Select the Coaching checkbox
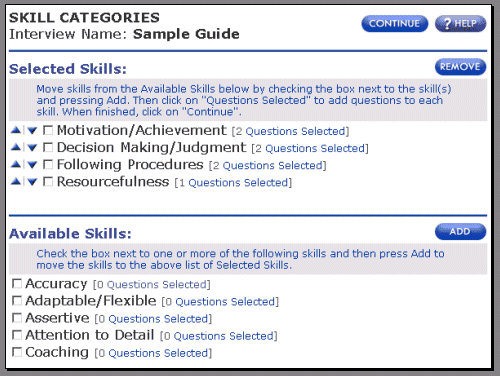Image resolution: width=500 pixels, height=376 pixels. click(17, 352)
